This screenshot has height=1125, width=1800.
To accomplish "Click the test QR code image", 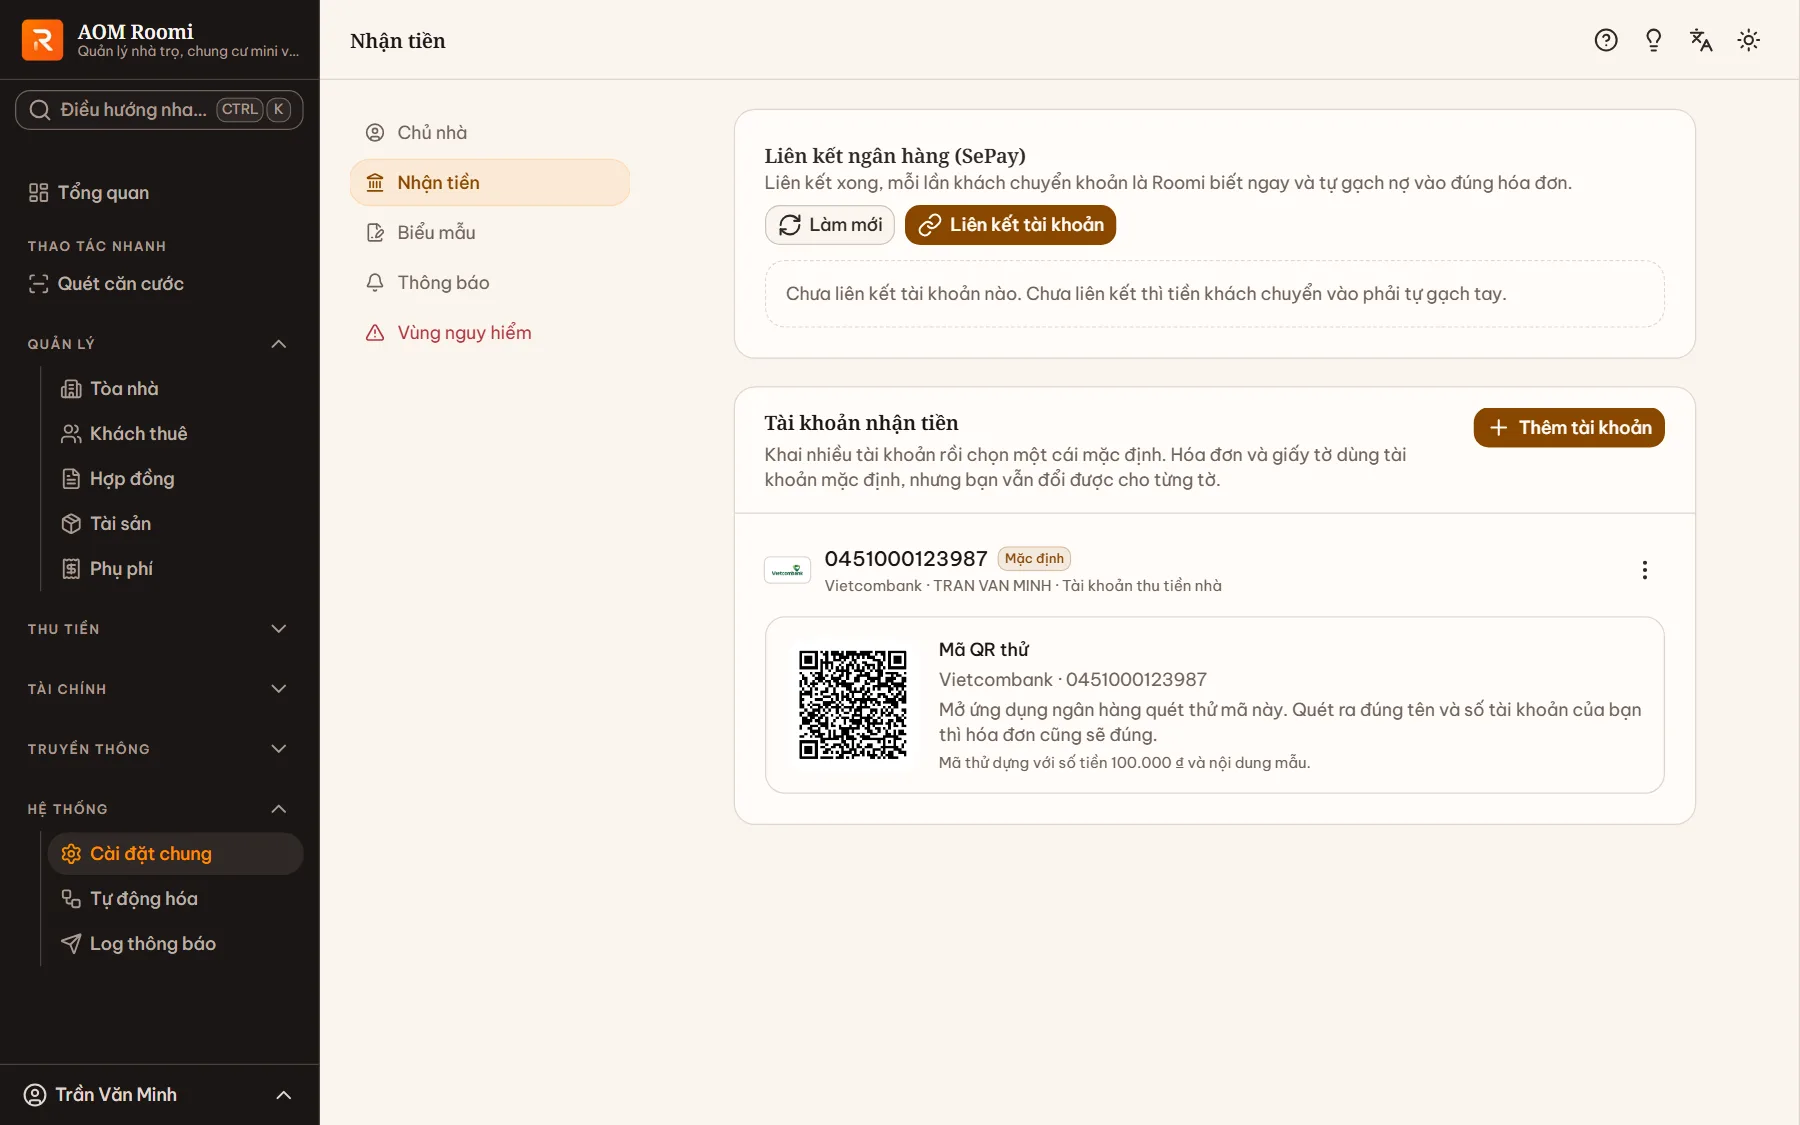I will coord(853,705).
